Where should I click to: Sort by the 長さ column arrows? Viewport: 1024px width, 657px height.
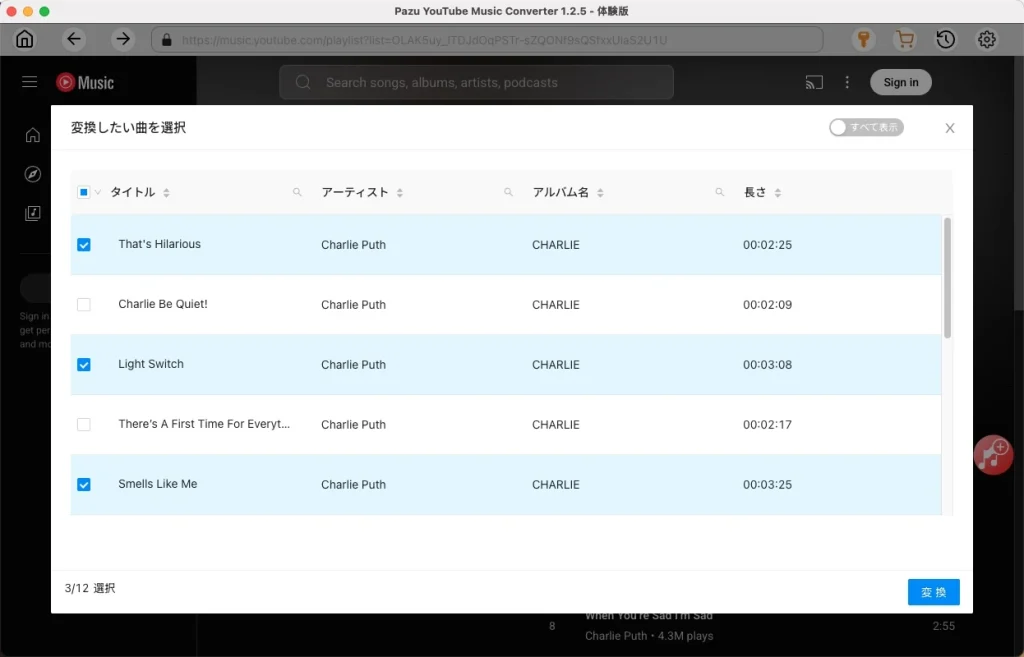point(778,191)
